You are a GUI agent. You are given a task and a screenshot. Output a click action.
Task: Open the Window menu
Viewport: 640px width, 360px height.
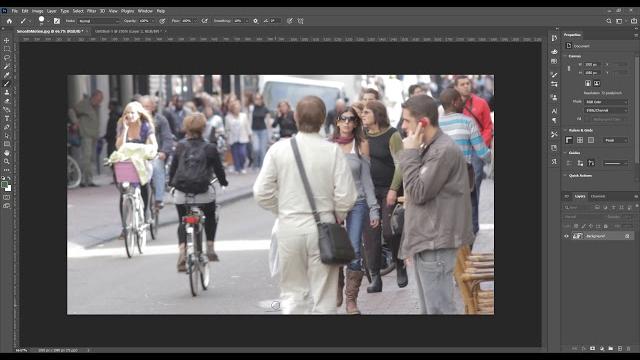(x=145, y=11)
